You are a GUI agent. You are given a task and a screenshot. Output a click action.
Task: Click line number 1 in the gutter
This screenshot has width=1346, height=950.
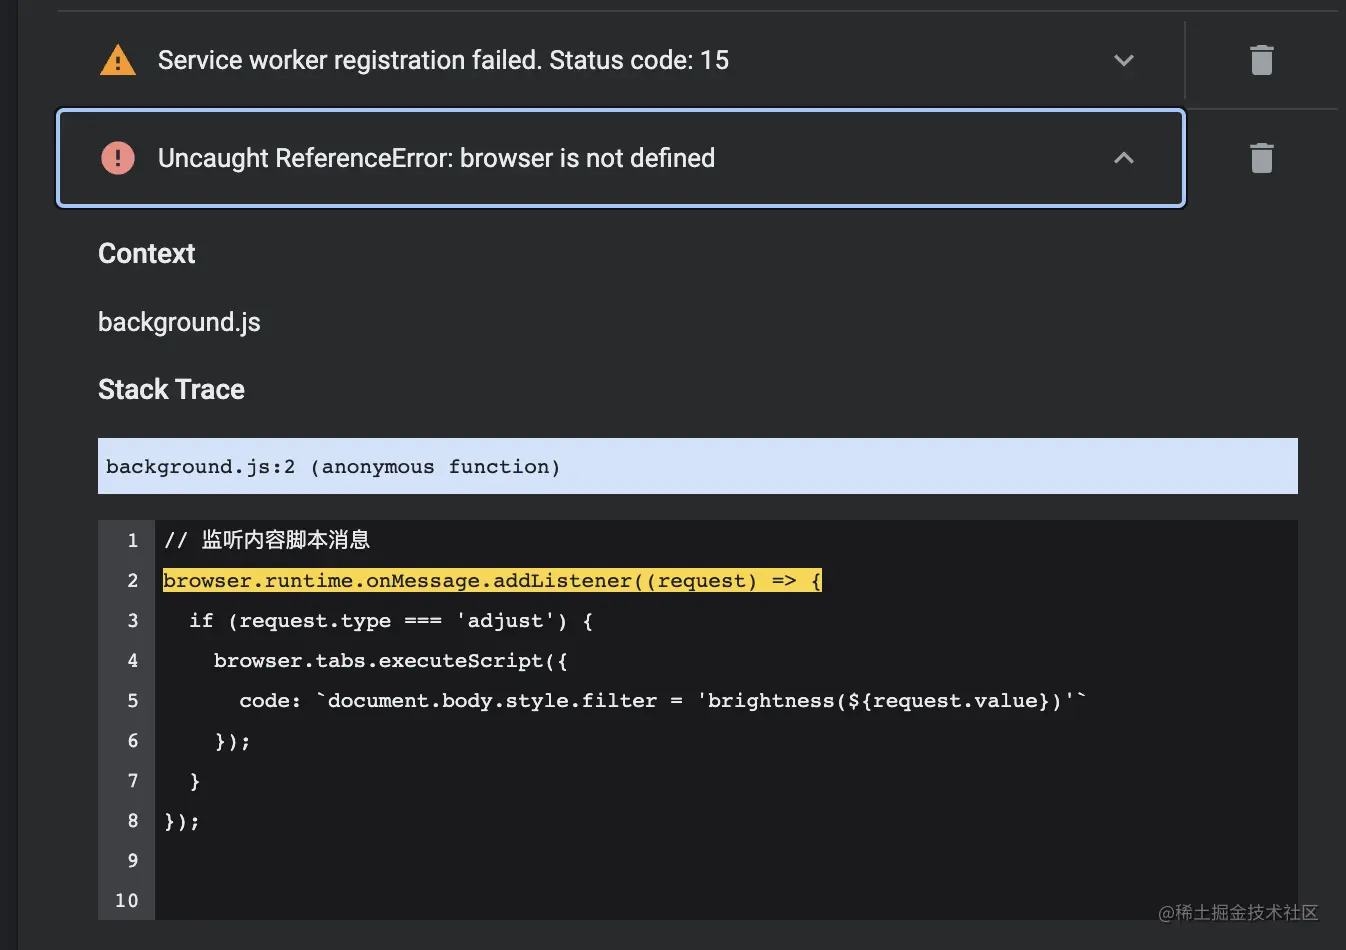132,540
